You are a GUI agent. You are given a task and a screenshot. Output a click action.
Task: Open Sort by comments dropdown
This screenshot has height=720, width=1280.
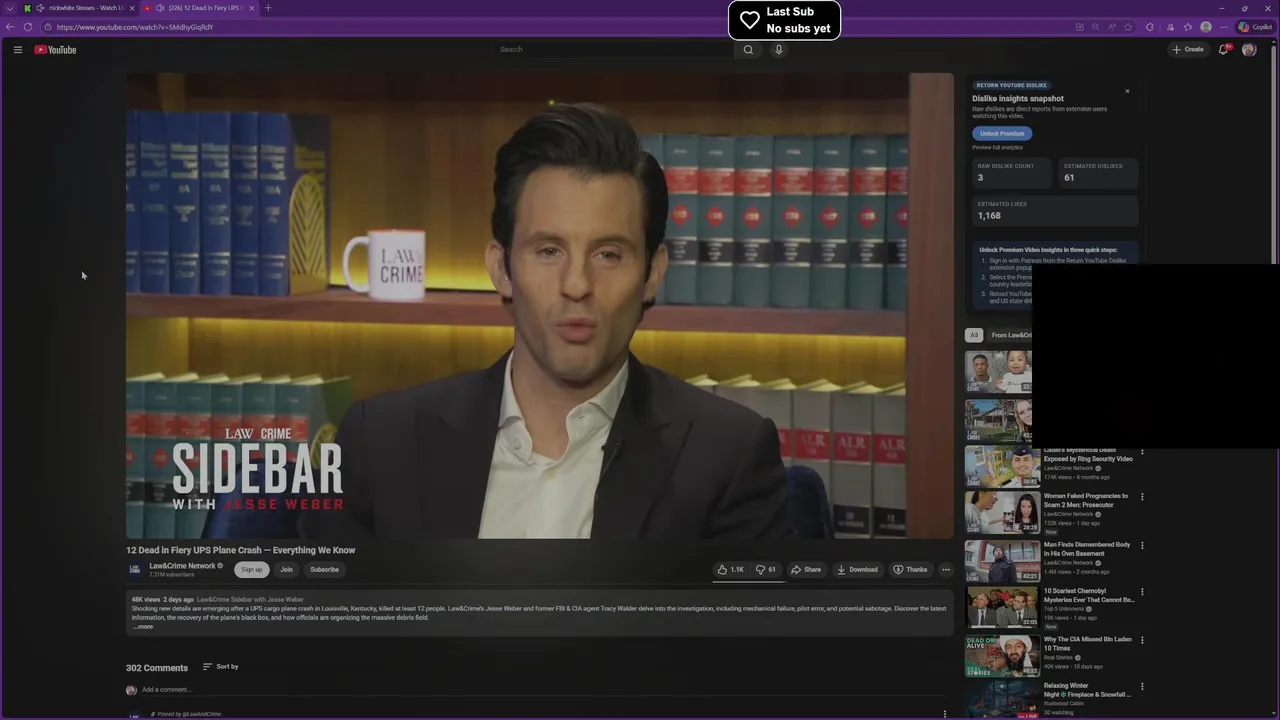pos(221,666)
